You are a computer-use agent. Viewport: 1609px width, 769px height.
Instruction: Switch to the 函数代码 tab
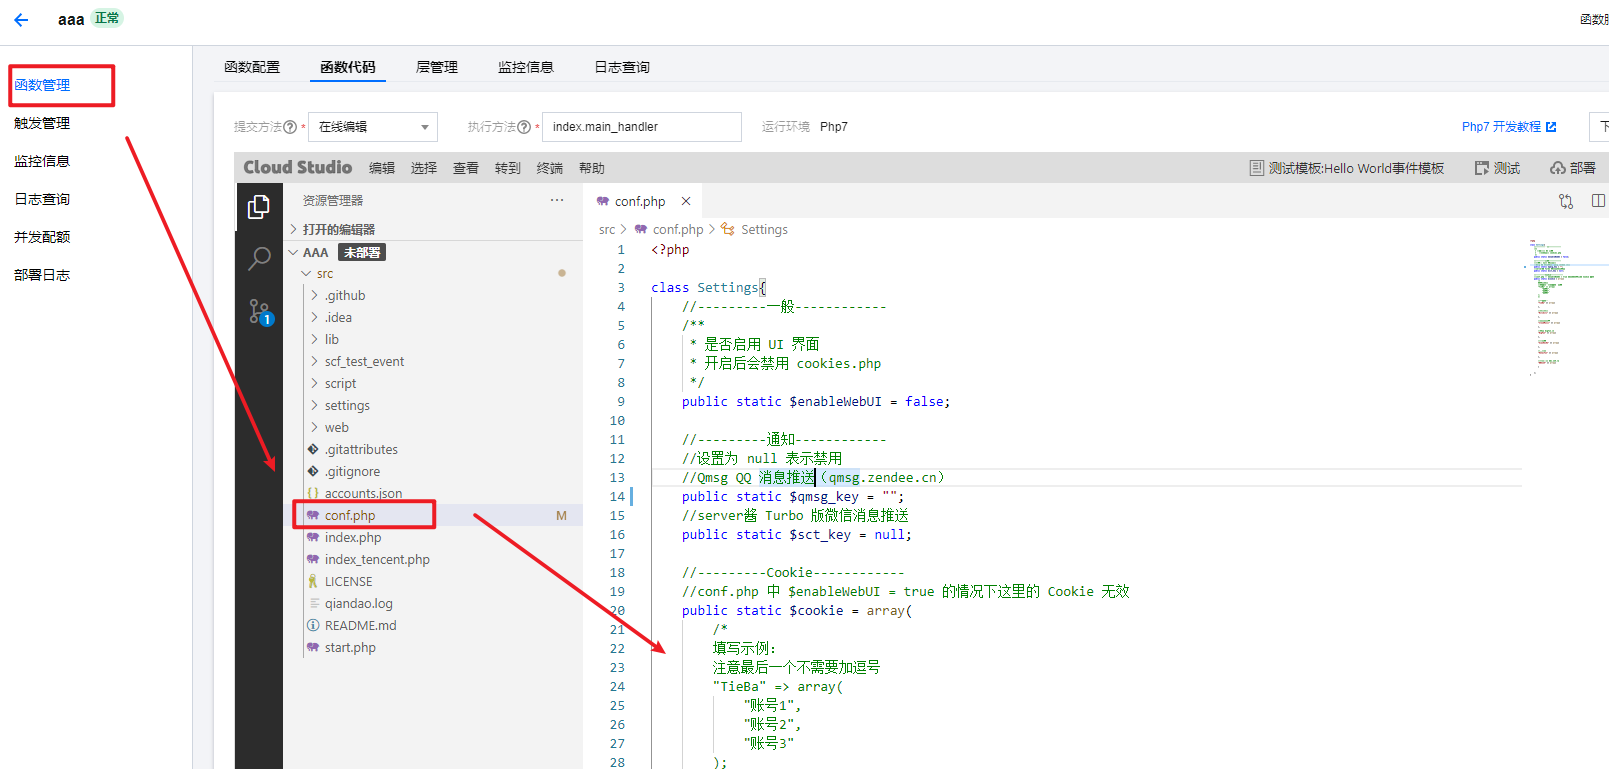click(348, 67)
